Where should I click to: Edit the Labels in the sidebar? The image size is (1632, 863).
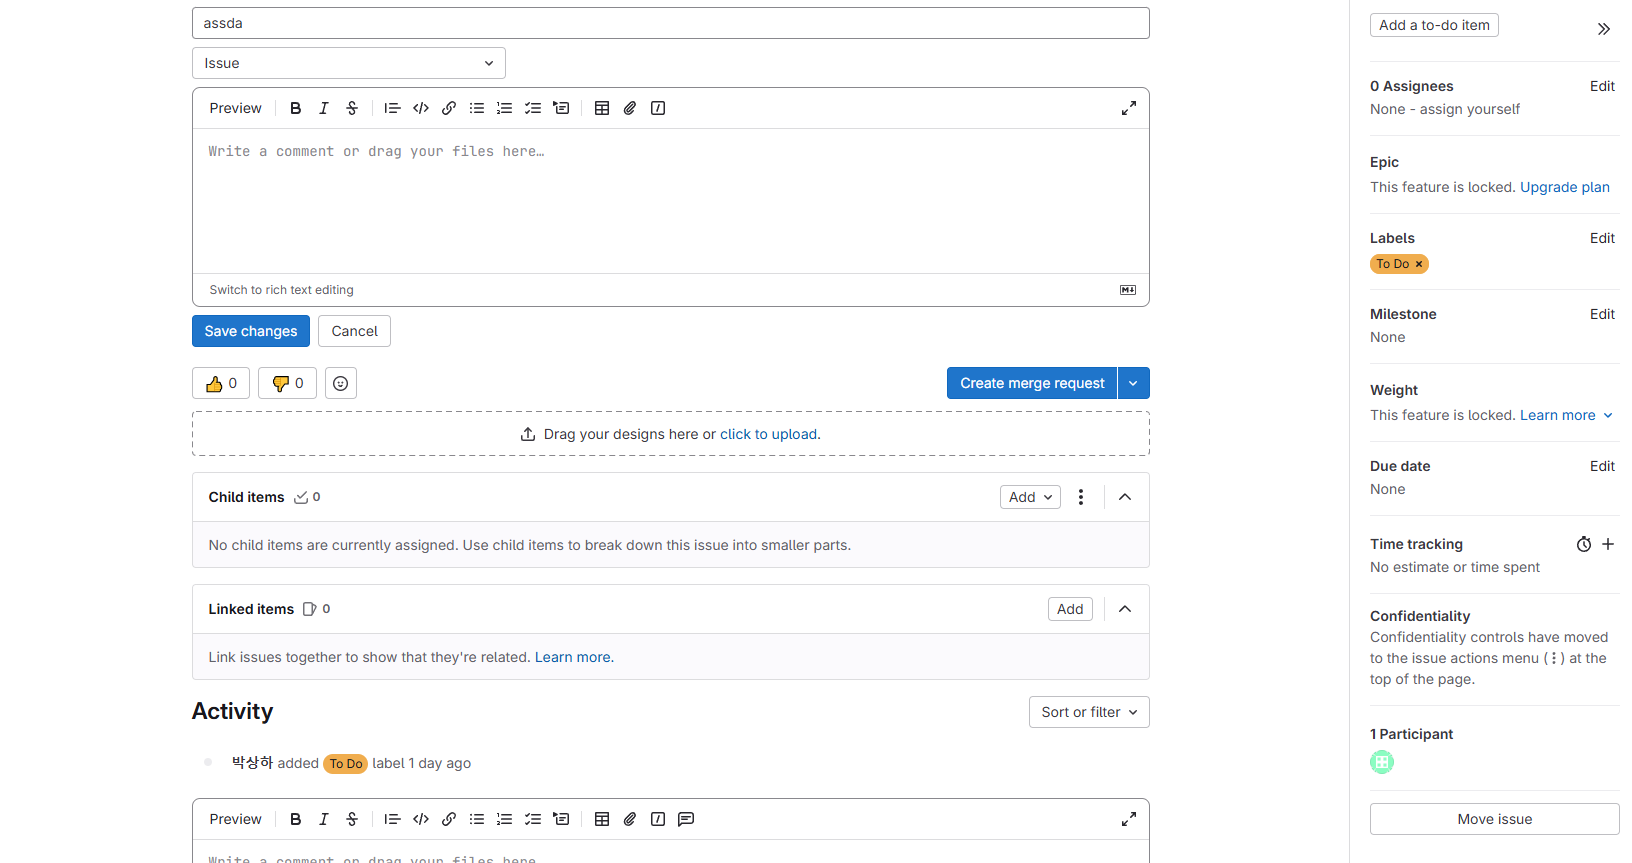tap(1602, 238)
